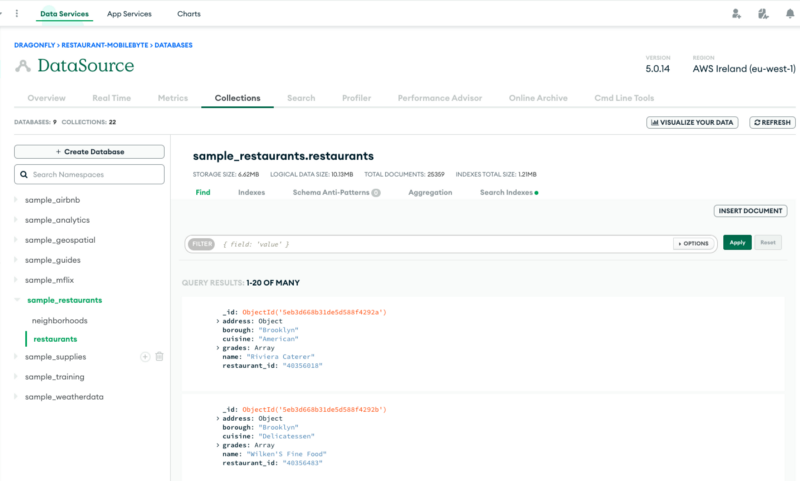
Task: Click the Search Namespaces input field
Action: click(x=89, y=175)
